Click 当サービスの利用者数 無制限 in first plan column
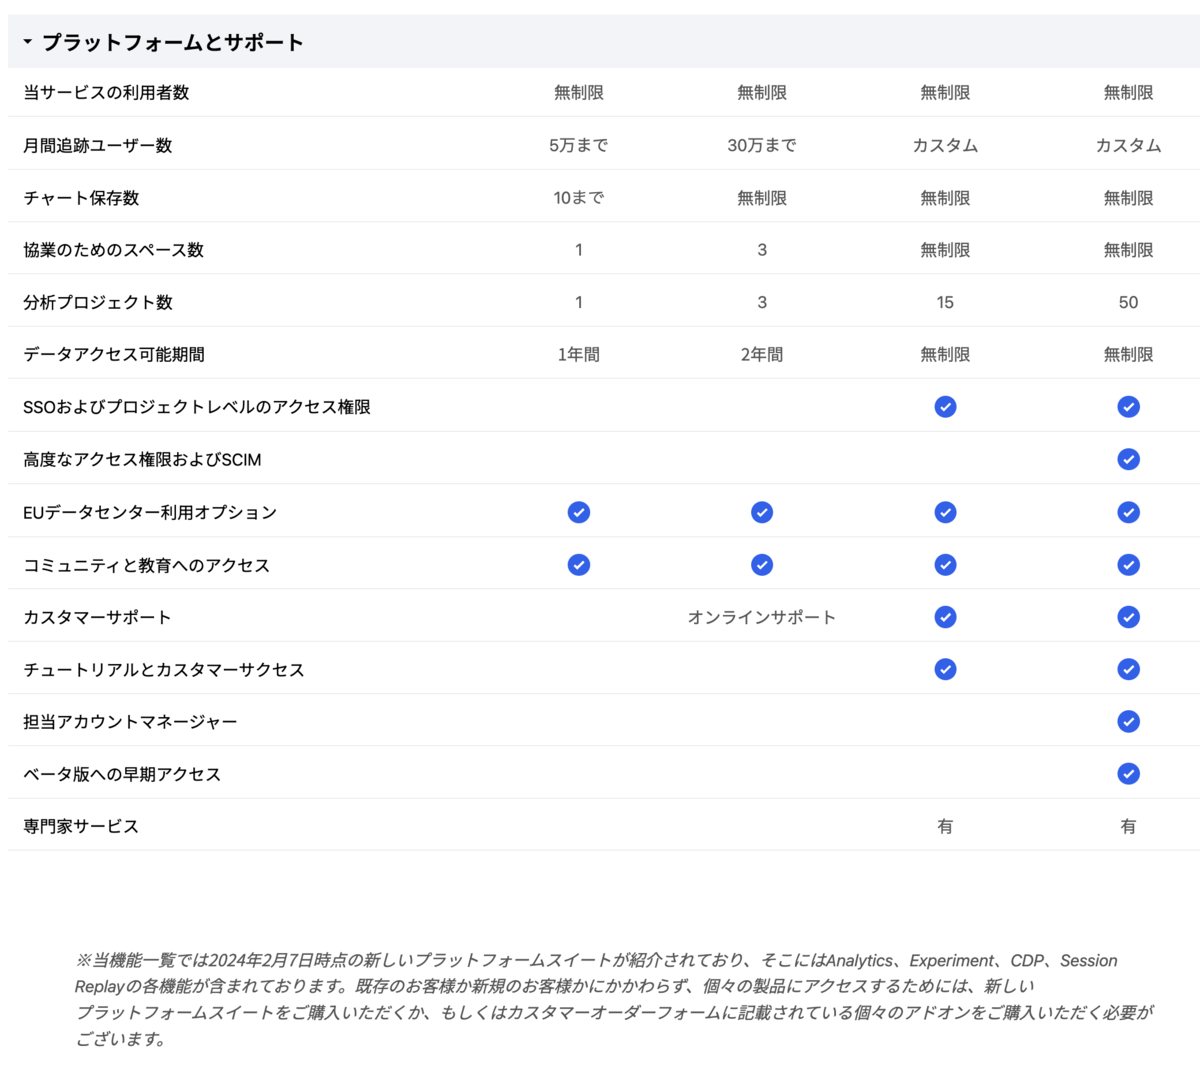Image resolution: width=1200 pixels, height=1065 pixels. click(x=578, y=92)
